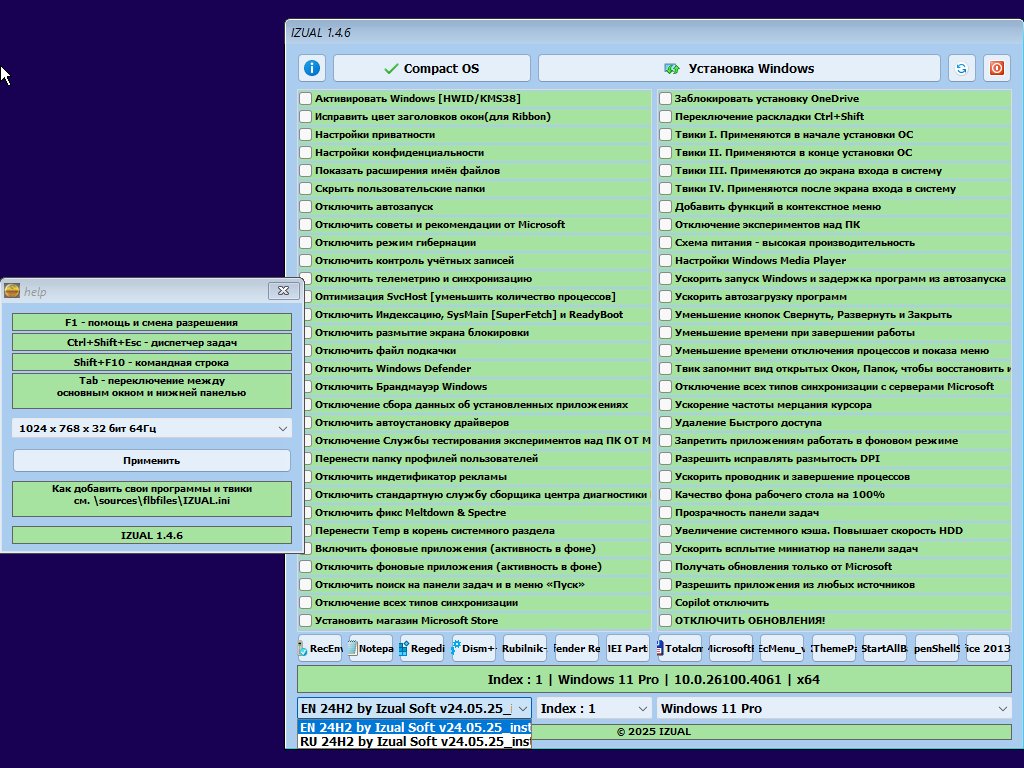Check Настройки приватности option
This screenshot has height=768, width=1024.
306,135
